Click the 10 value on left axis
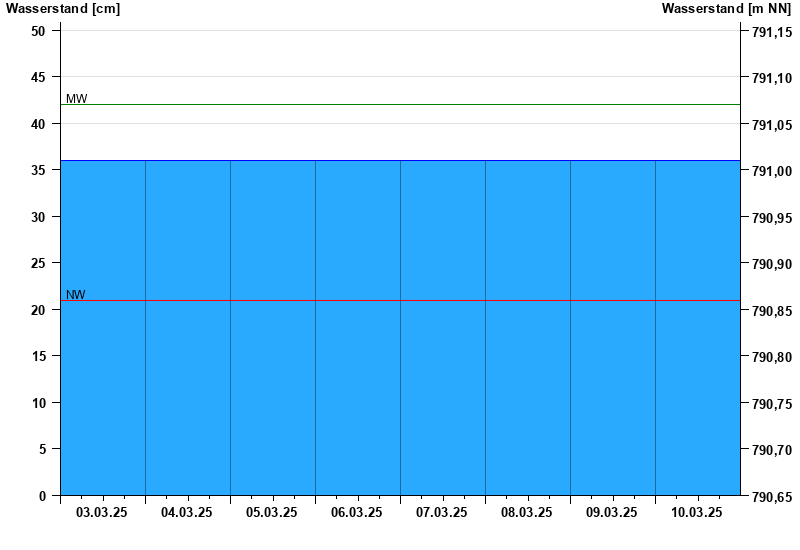This screenshot has width=800, height=550. (x=38, y=403)
